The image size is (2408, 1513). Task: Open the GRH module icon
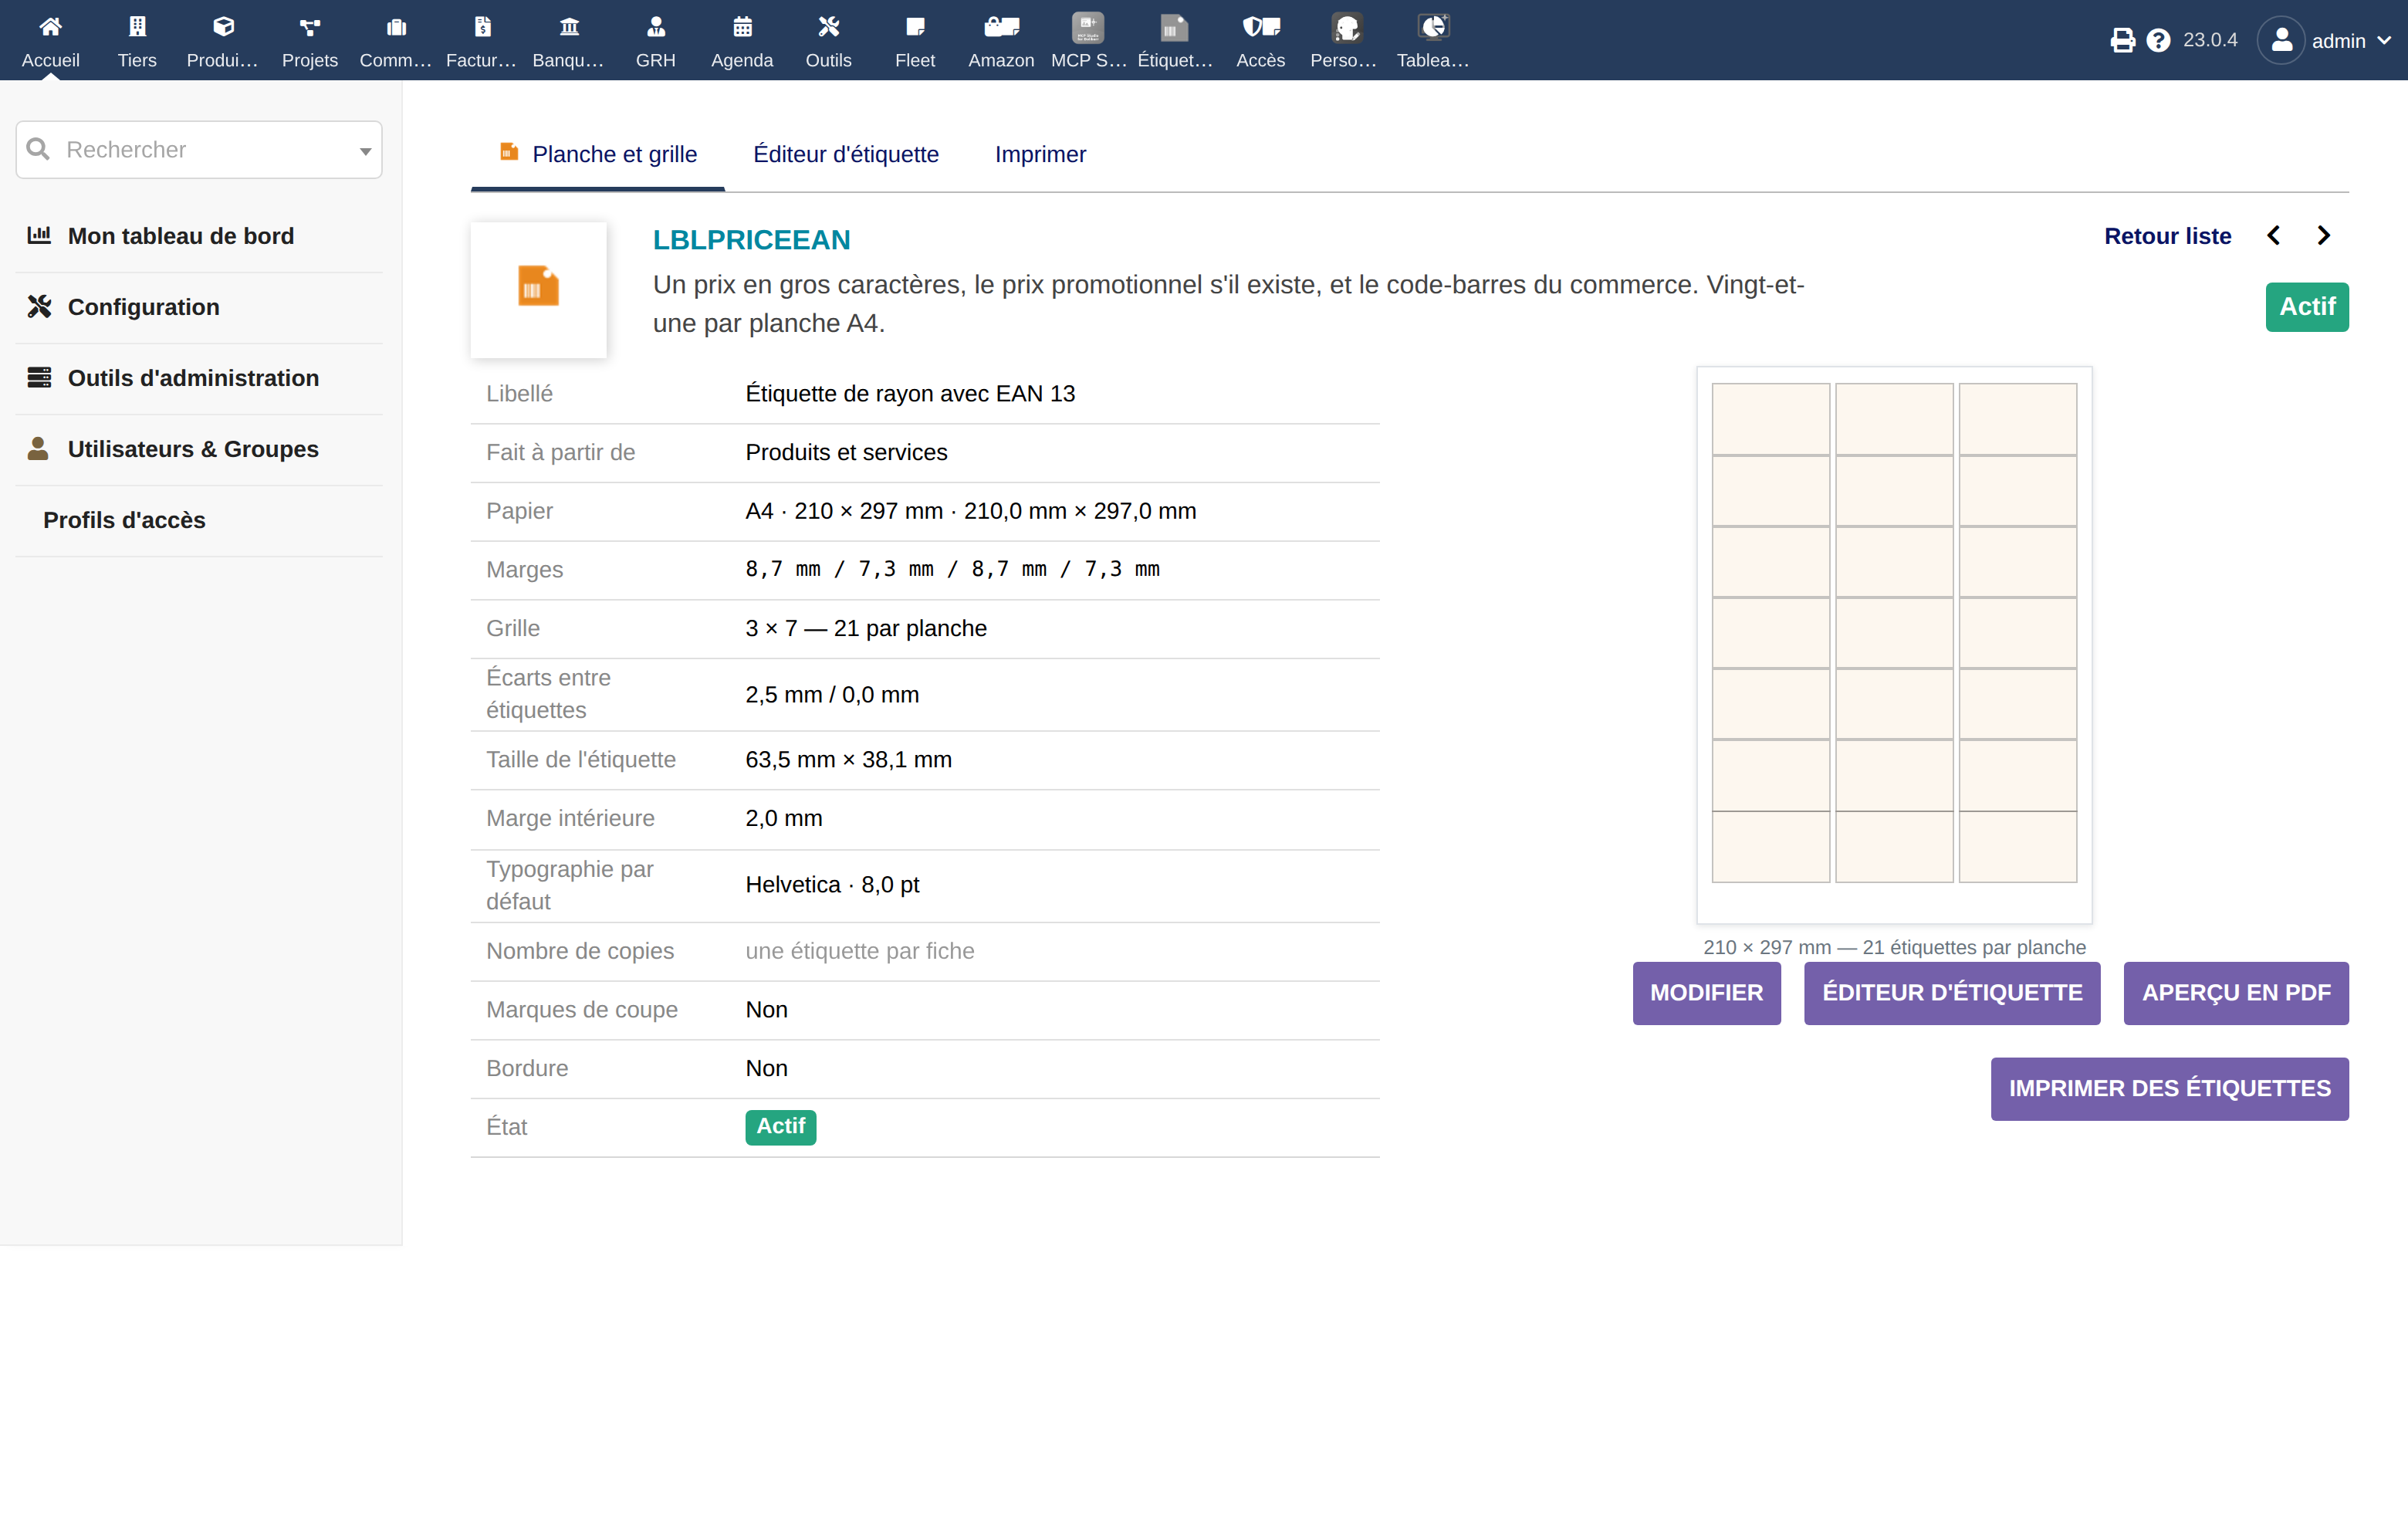(655, 27)
